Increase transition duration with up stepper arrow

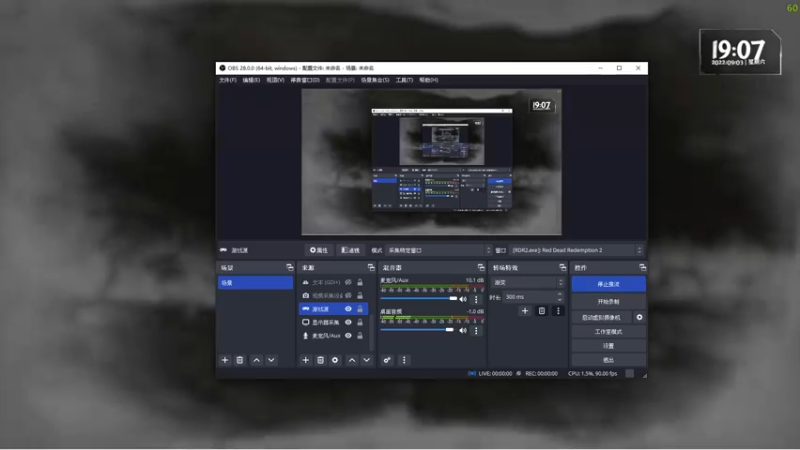coord(560,294)
